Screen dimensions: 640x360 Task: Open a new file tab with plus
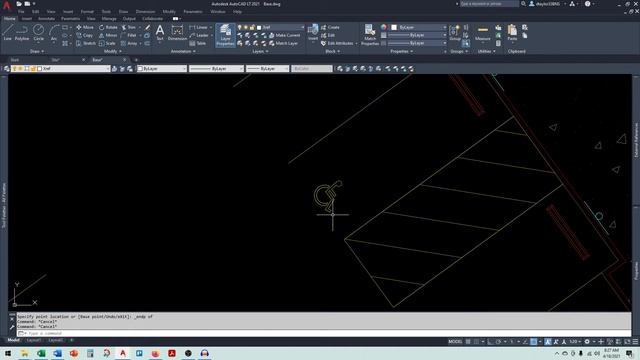click(x=136, y=60)
